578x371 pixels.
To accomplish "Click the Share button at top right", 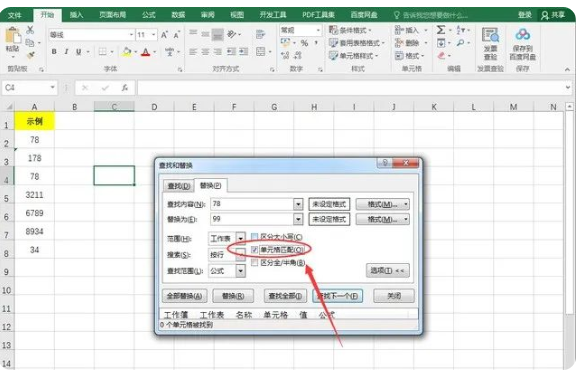I will [553, 15].
